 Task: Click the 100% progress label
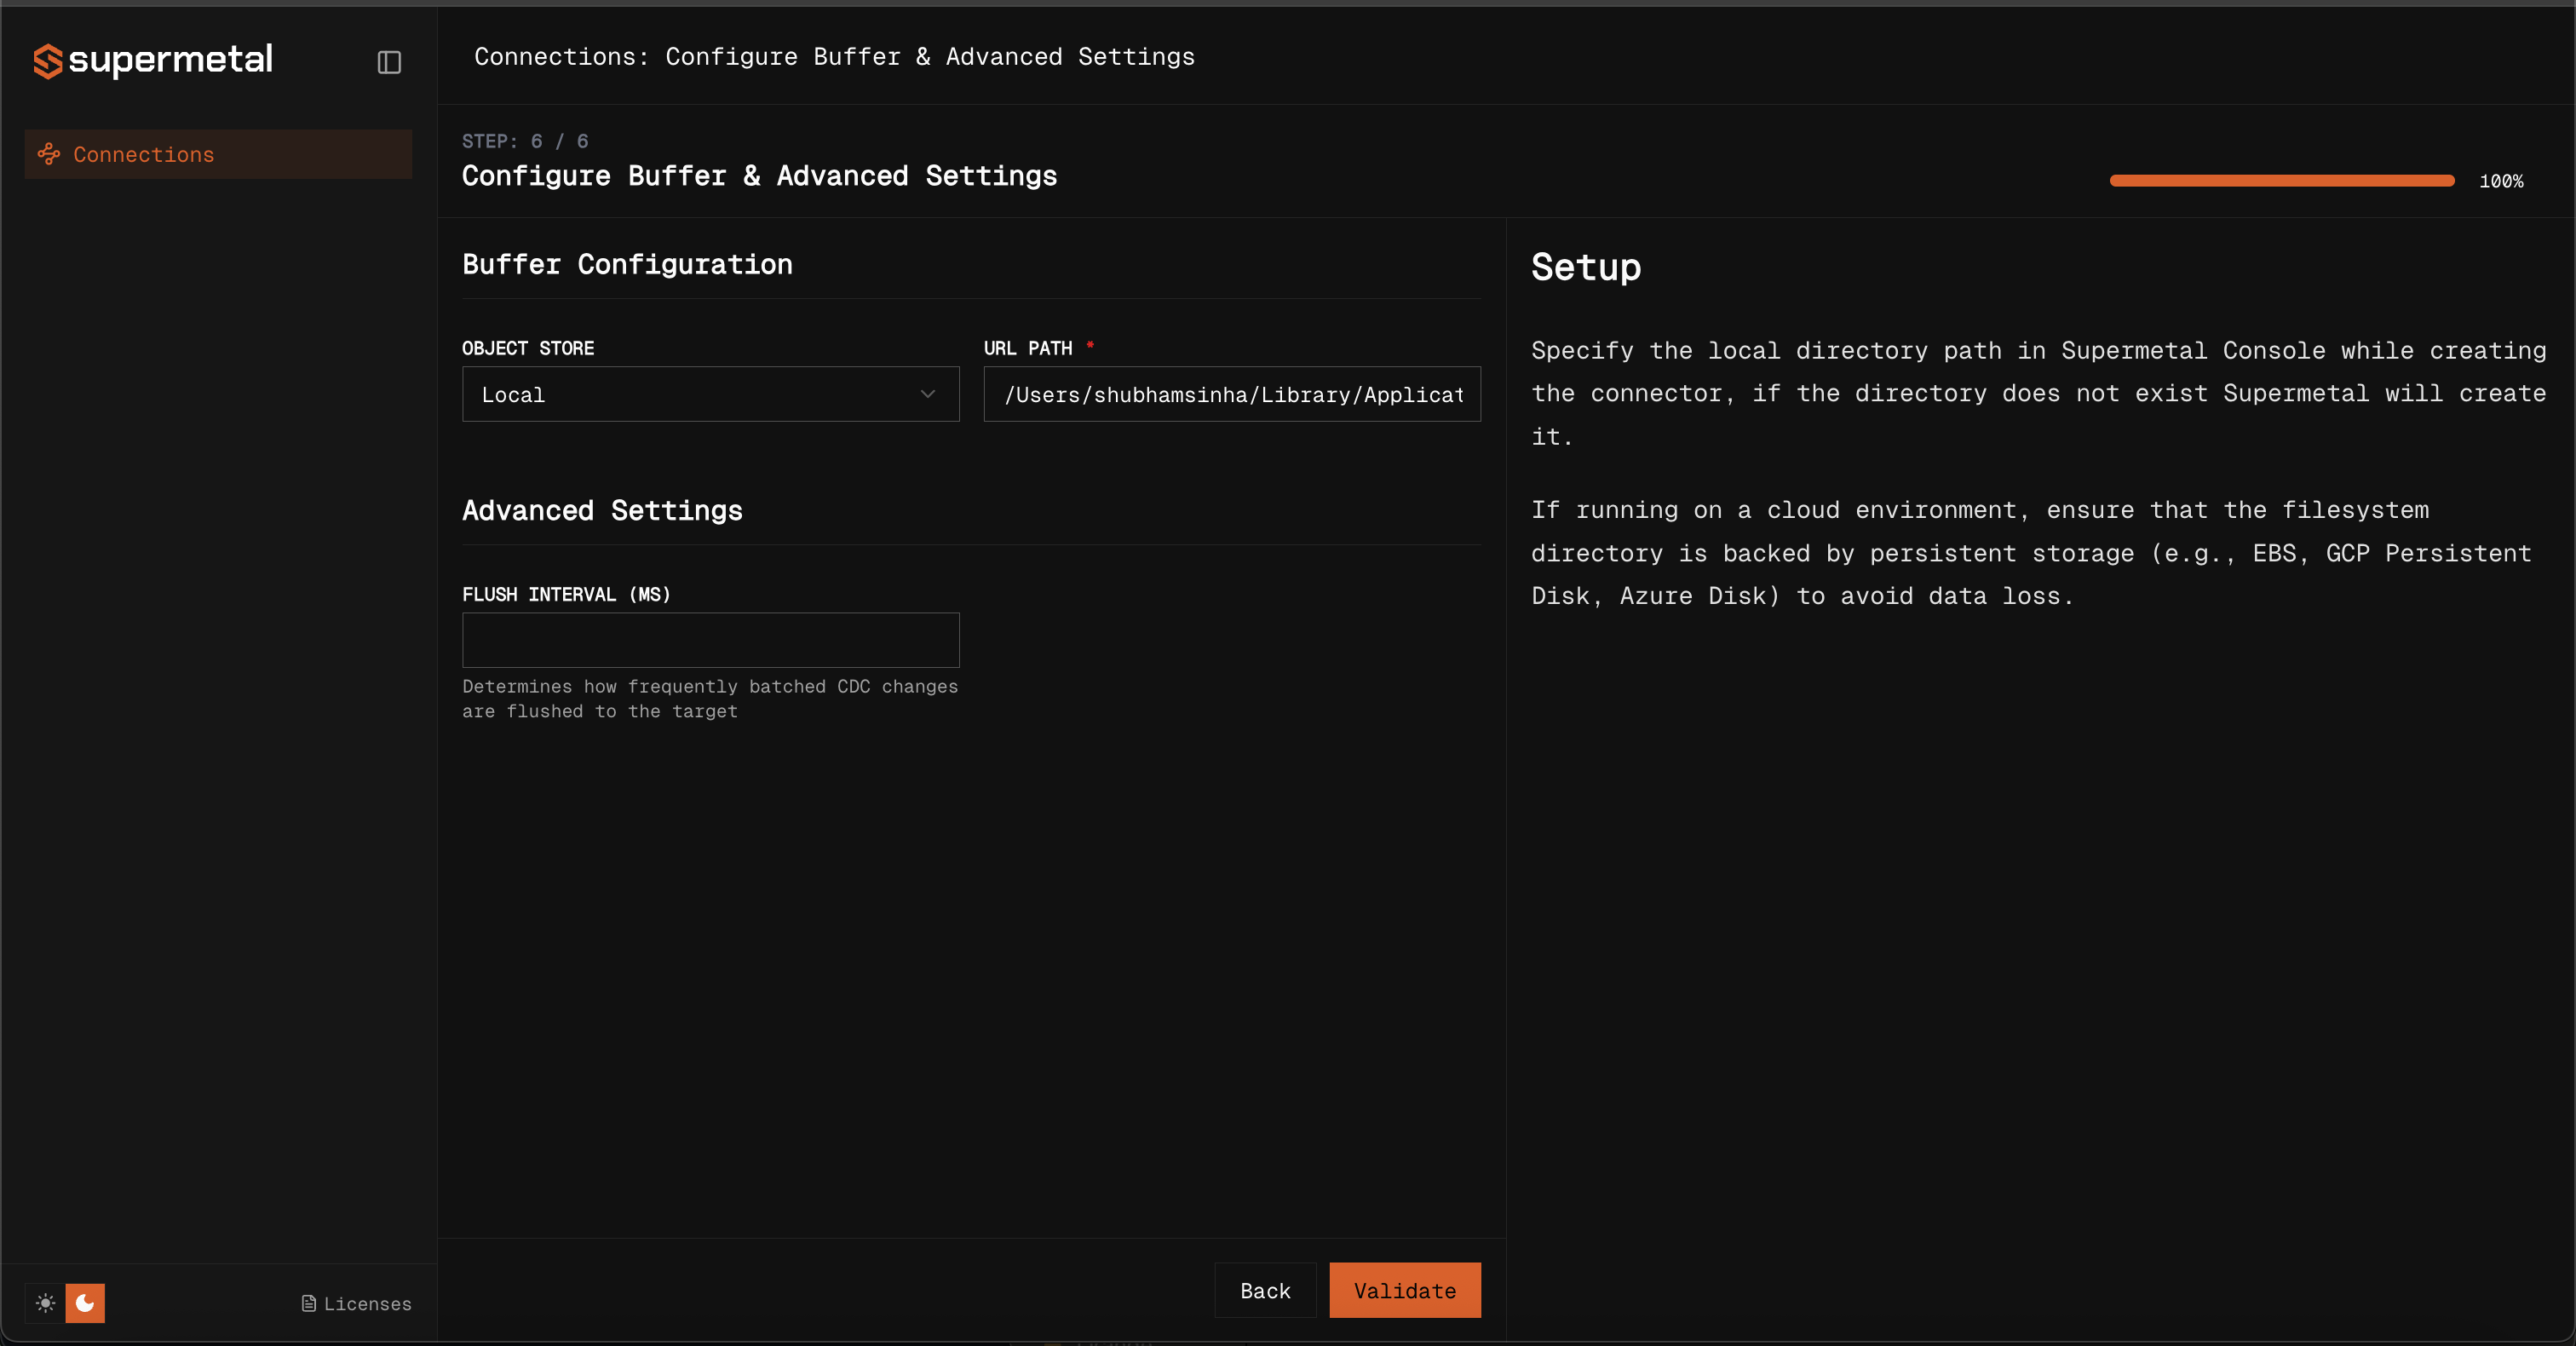[2502, 181]
